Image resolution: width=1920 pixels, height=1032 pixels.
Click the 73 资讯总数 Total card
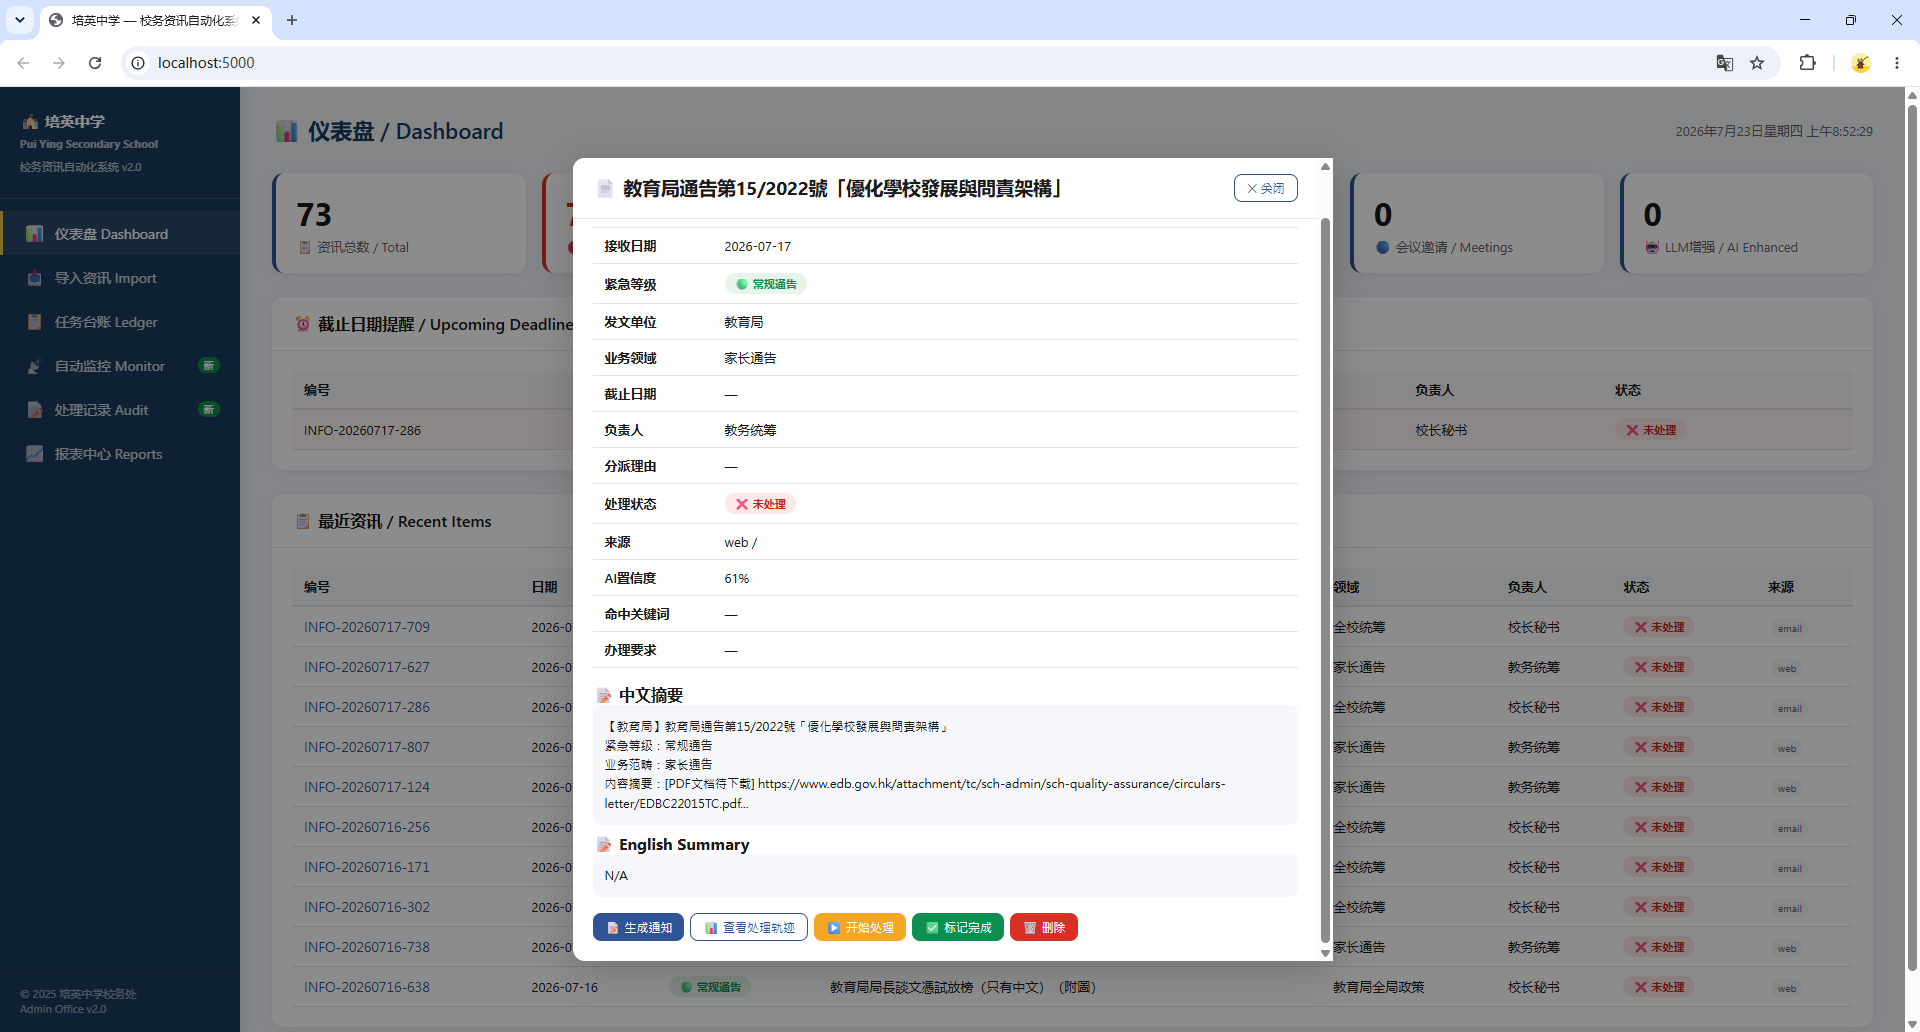pos(399,223)
